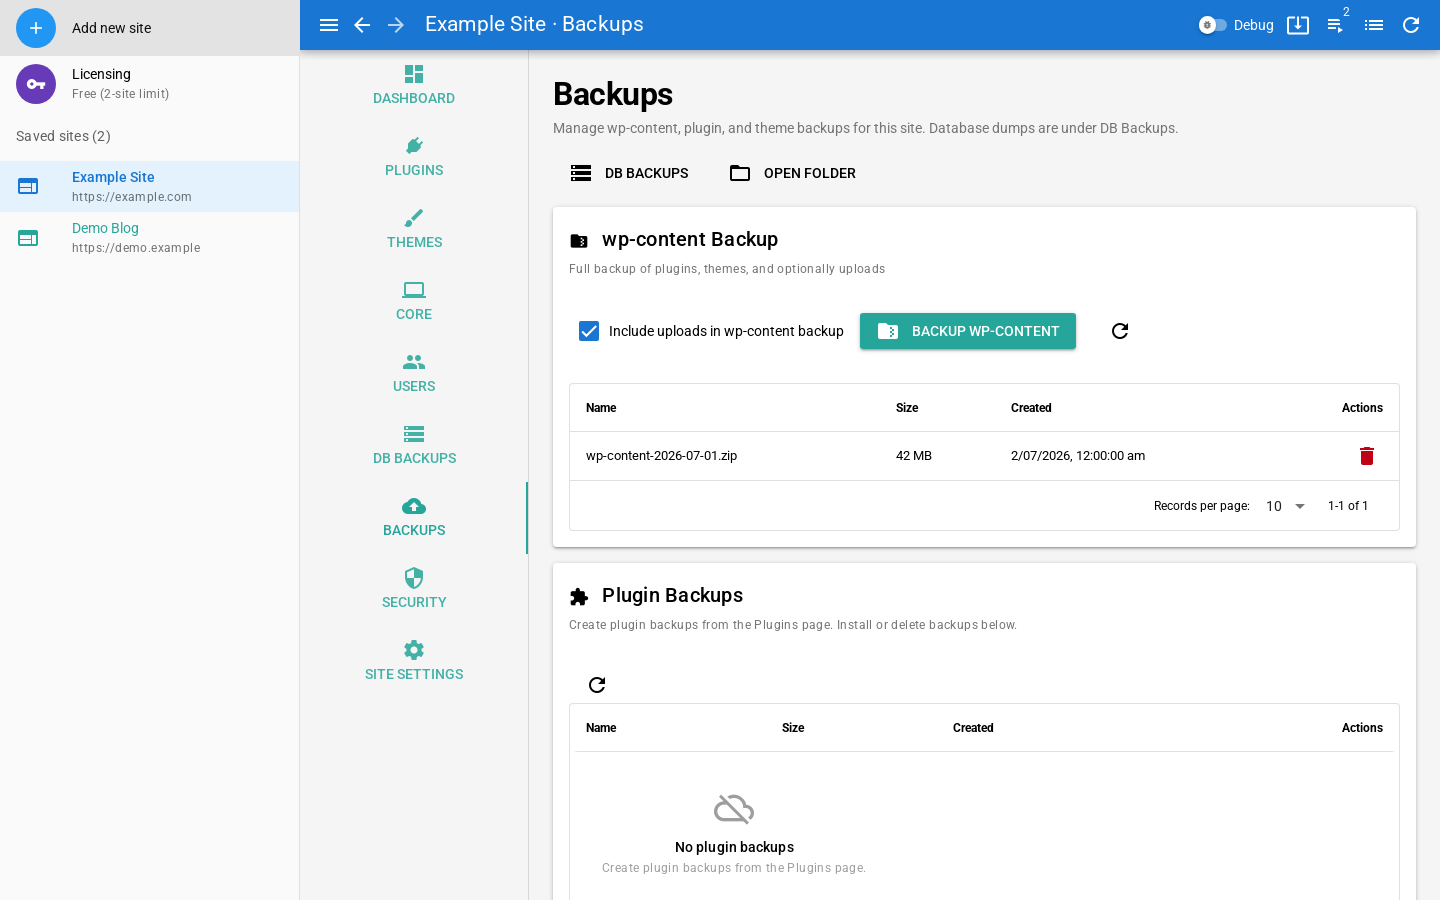Click the Demo Blog window icon
This screenshot has height=900, width=1440.
(28, 238)
